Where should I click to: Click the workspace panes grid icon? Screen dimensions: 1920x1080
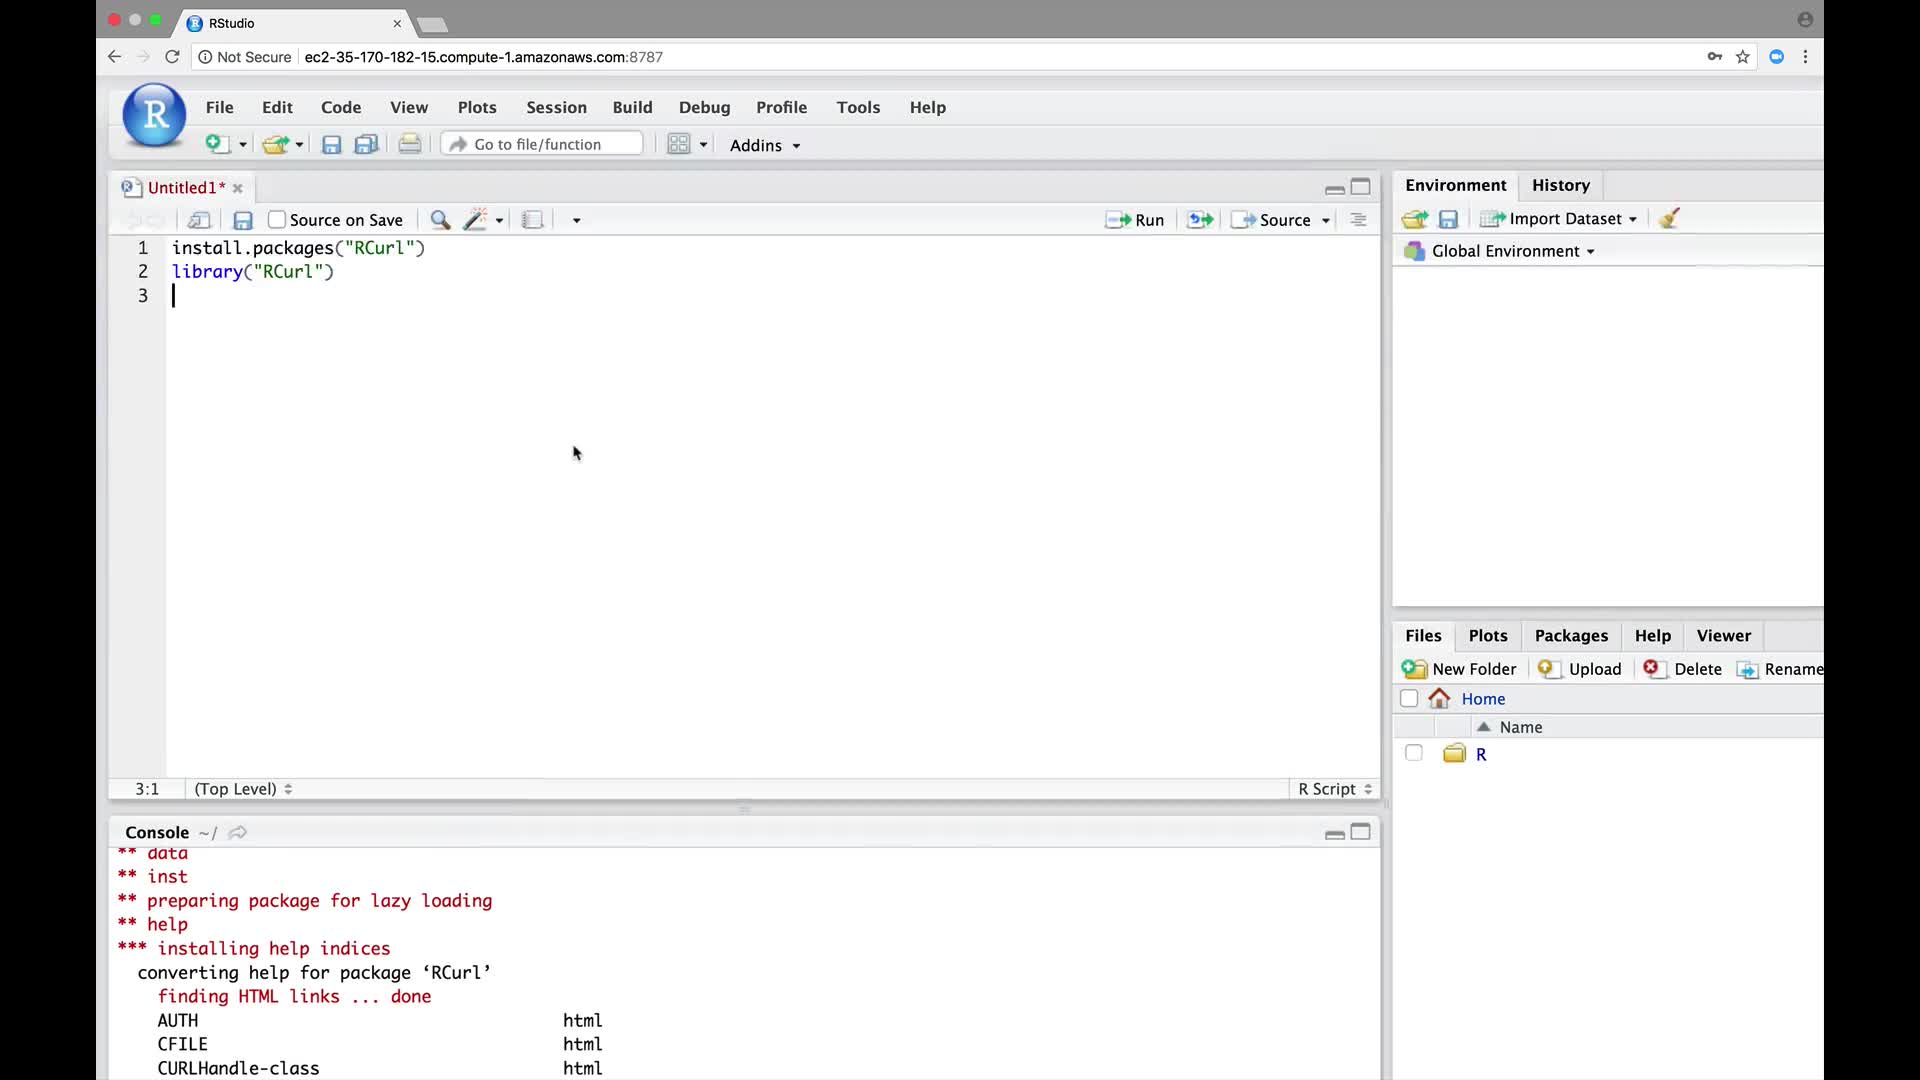click(679, 145)
